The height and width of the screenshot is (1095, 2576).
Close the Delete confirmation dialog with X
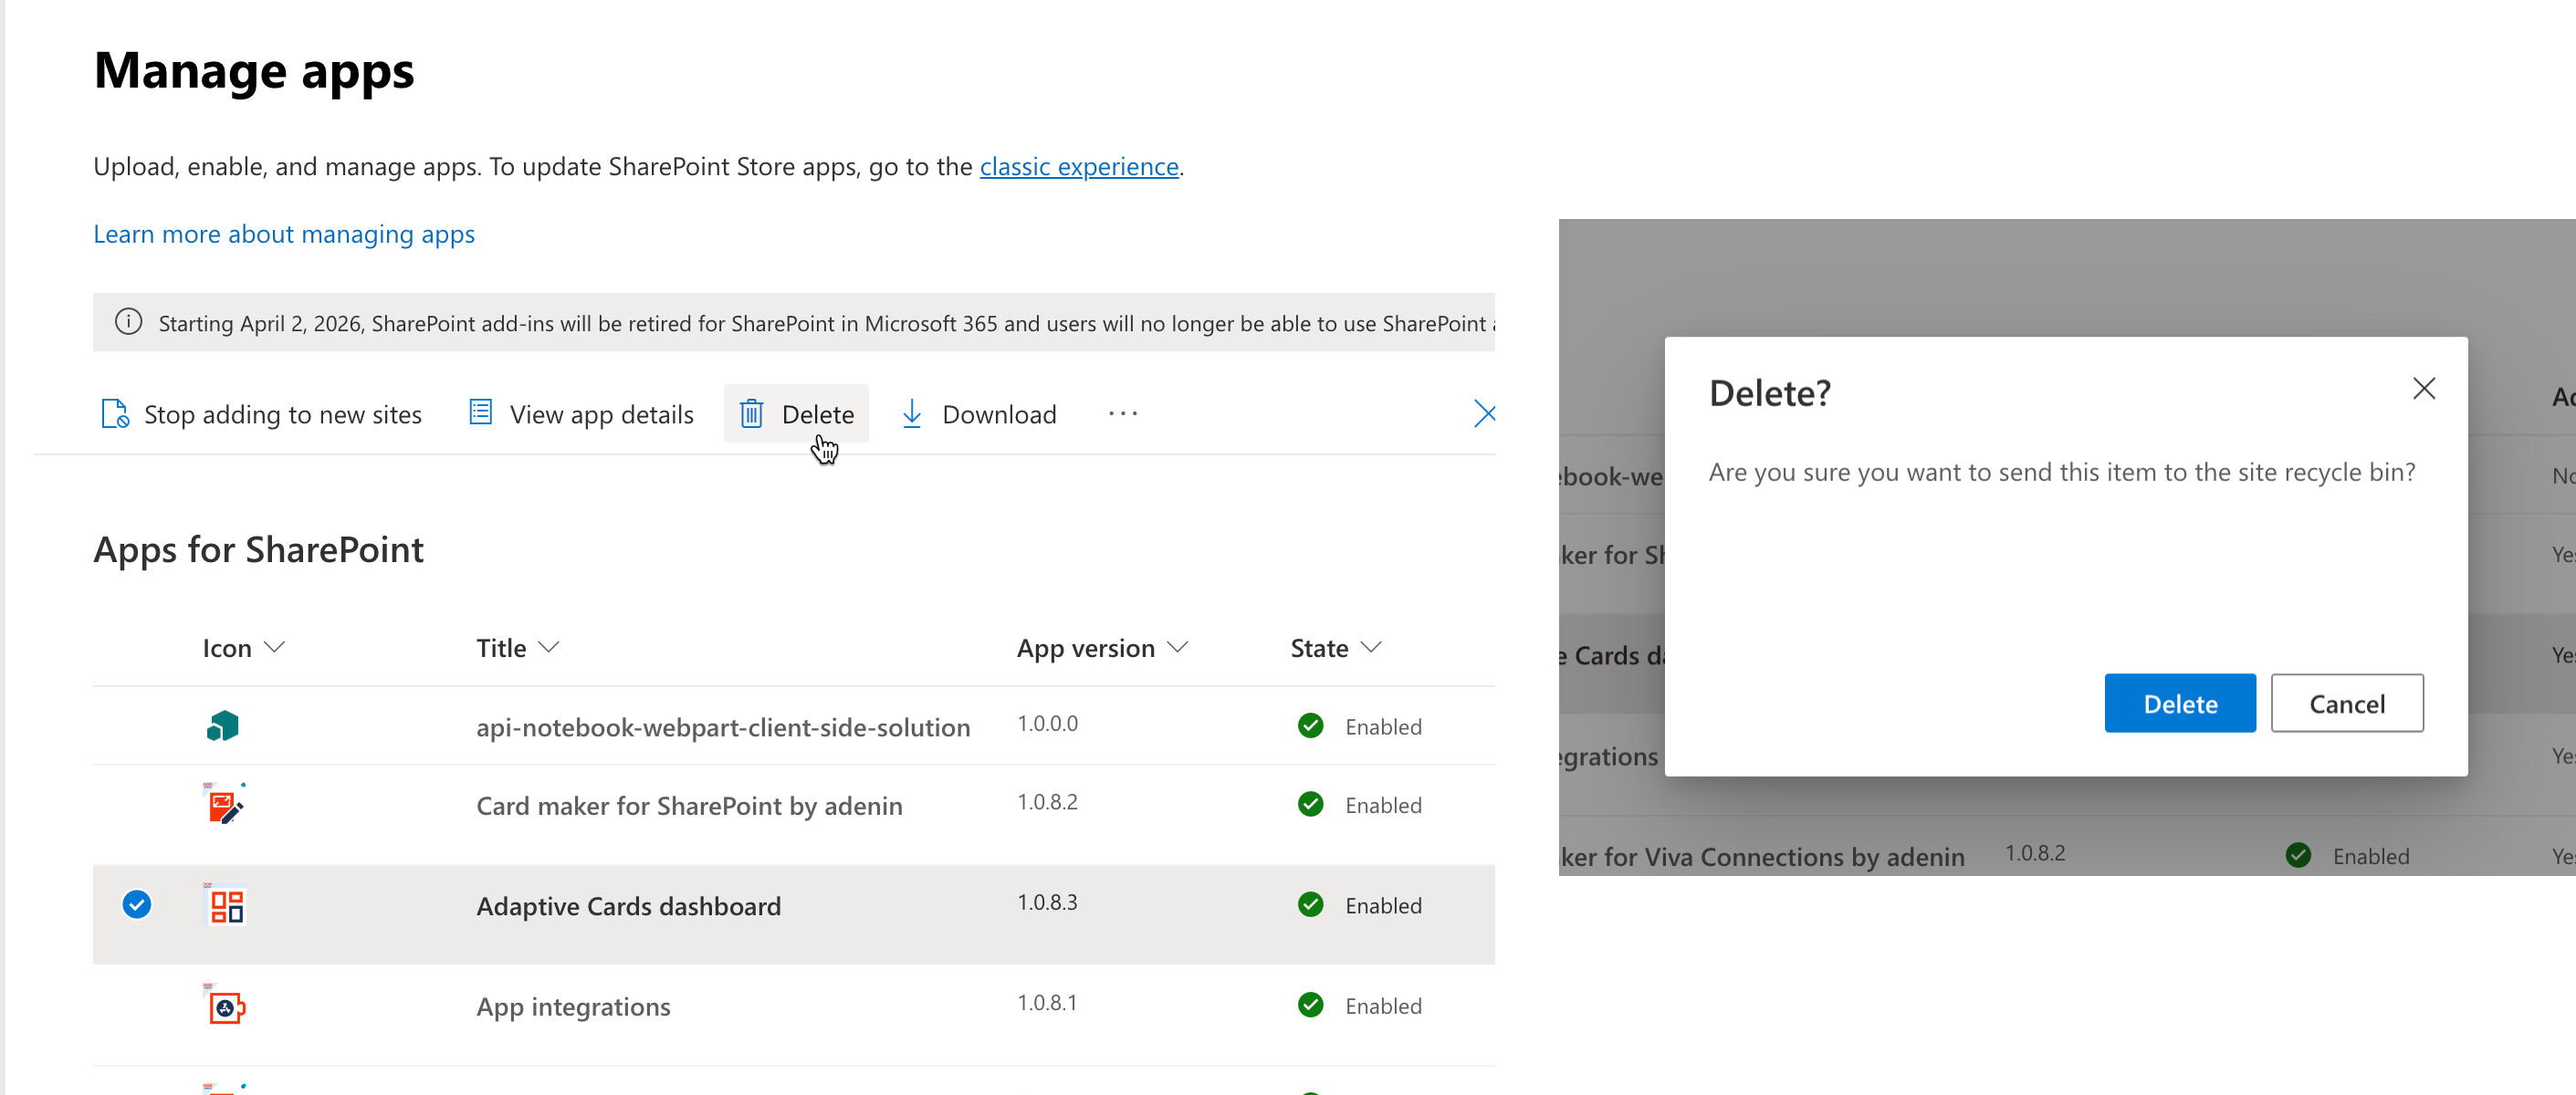click(2423, 389)
